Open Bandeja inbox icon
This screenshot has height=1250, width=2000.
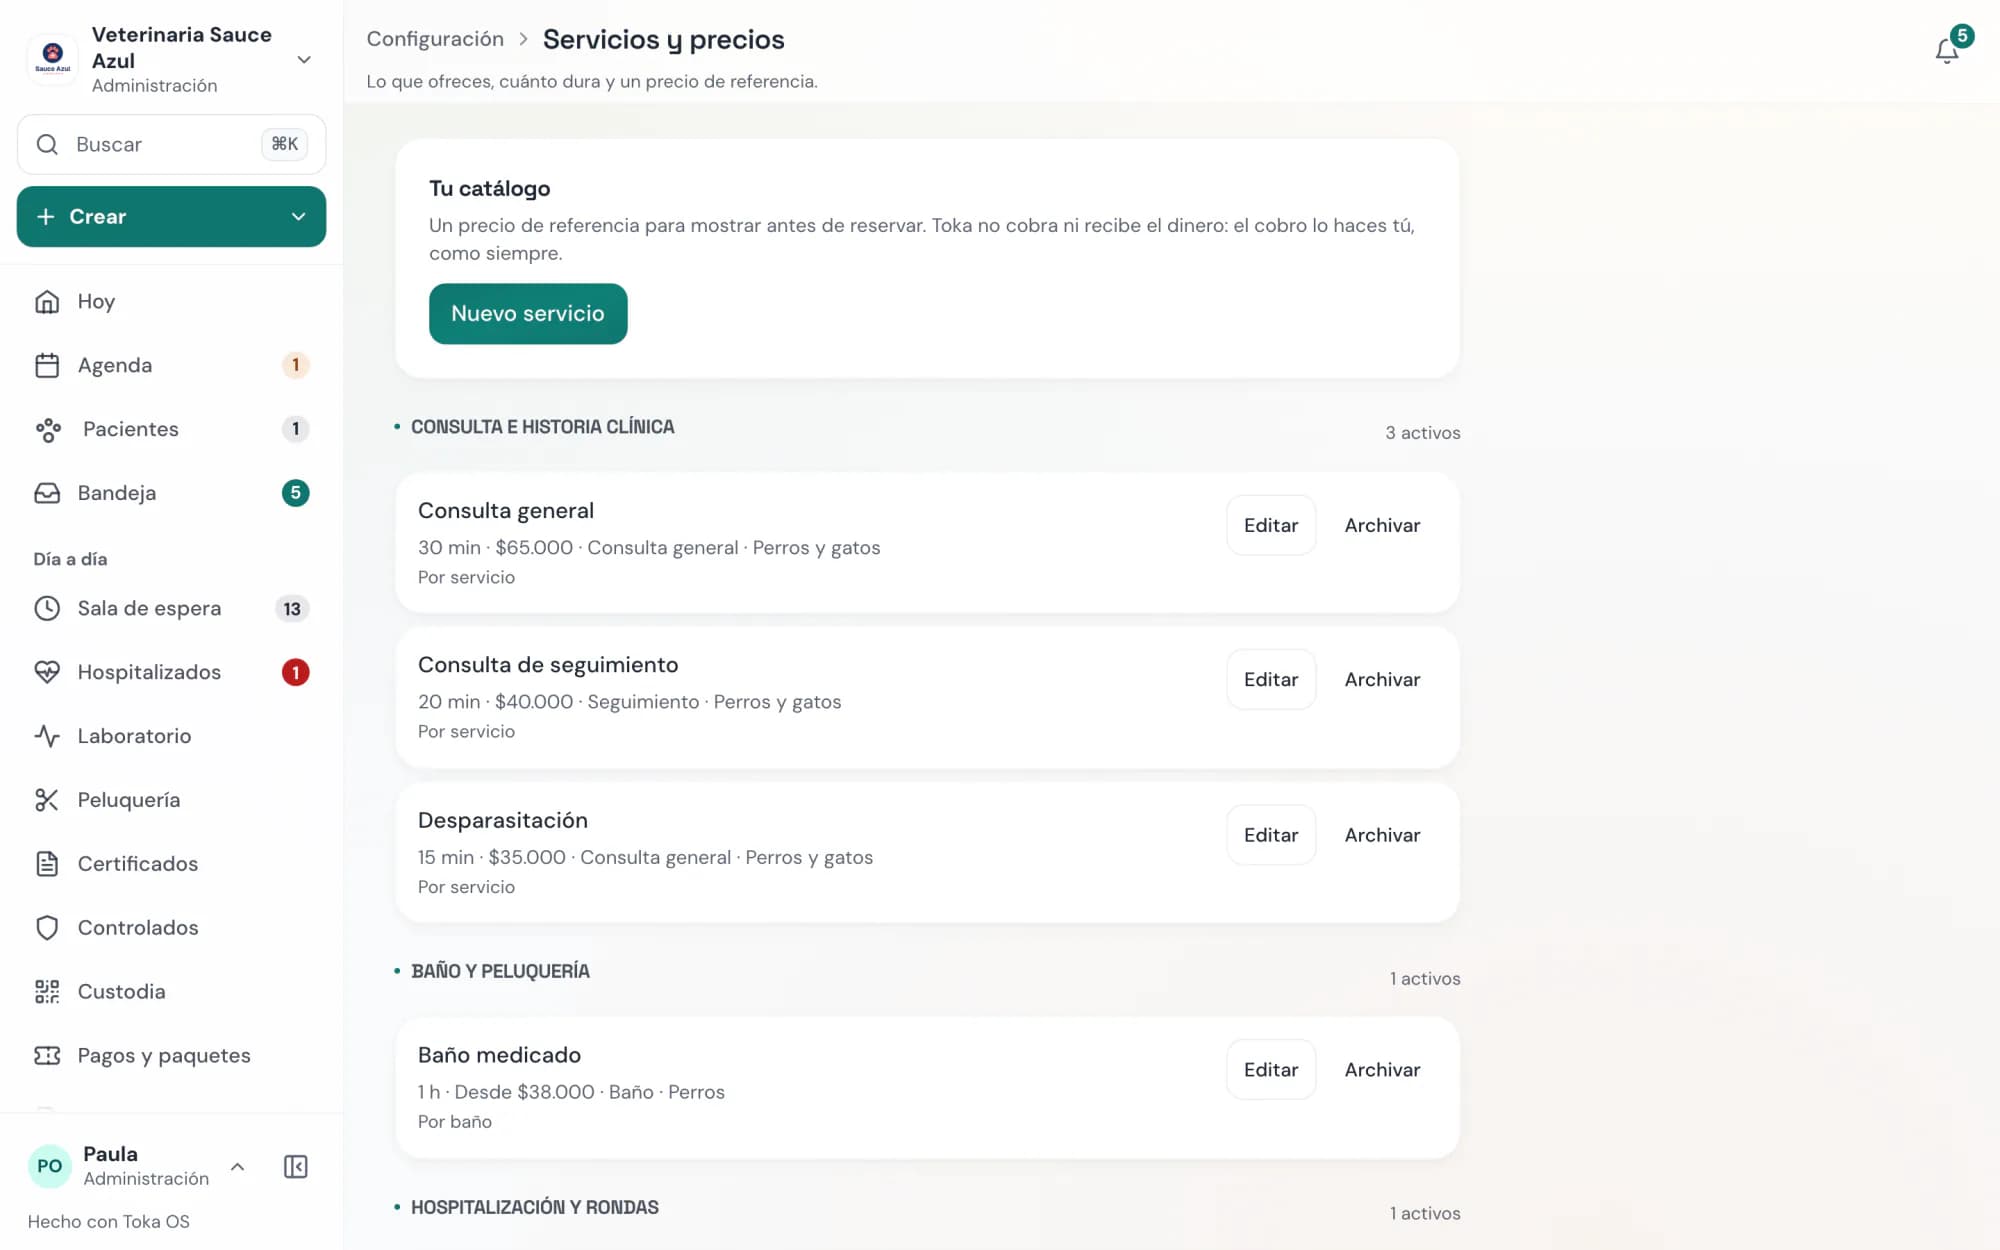[x=47, y=493]
